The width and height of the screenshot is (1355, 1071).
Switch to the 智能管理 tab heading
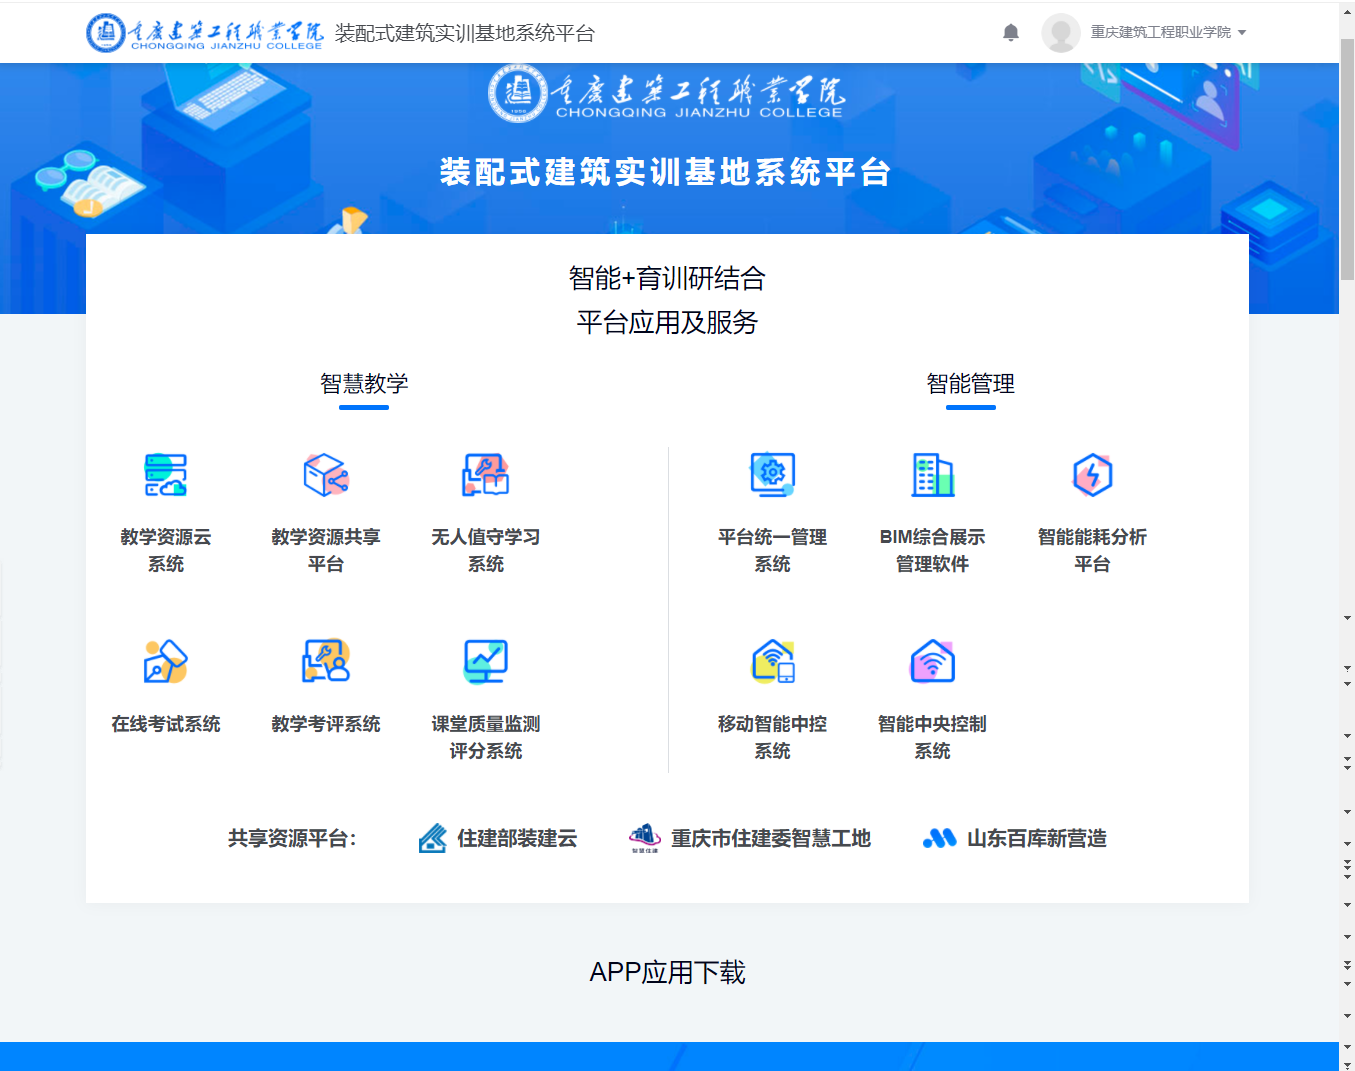tap(970, 384)
